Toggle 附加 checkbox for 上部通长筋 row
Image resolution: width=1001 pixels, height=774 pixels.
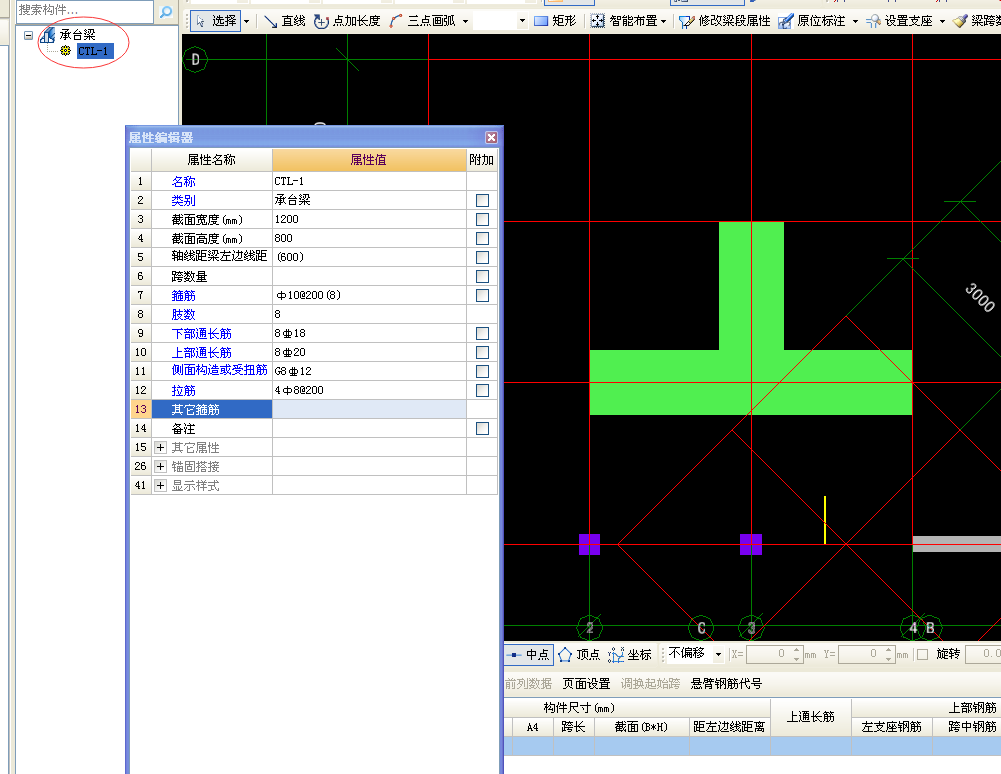point(483,353)
